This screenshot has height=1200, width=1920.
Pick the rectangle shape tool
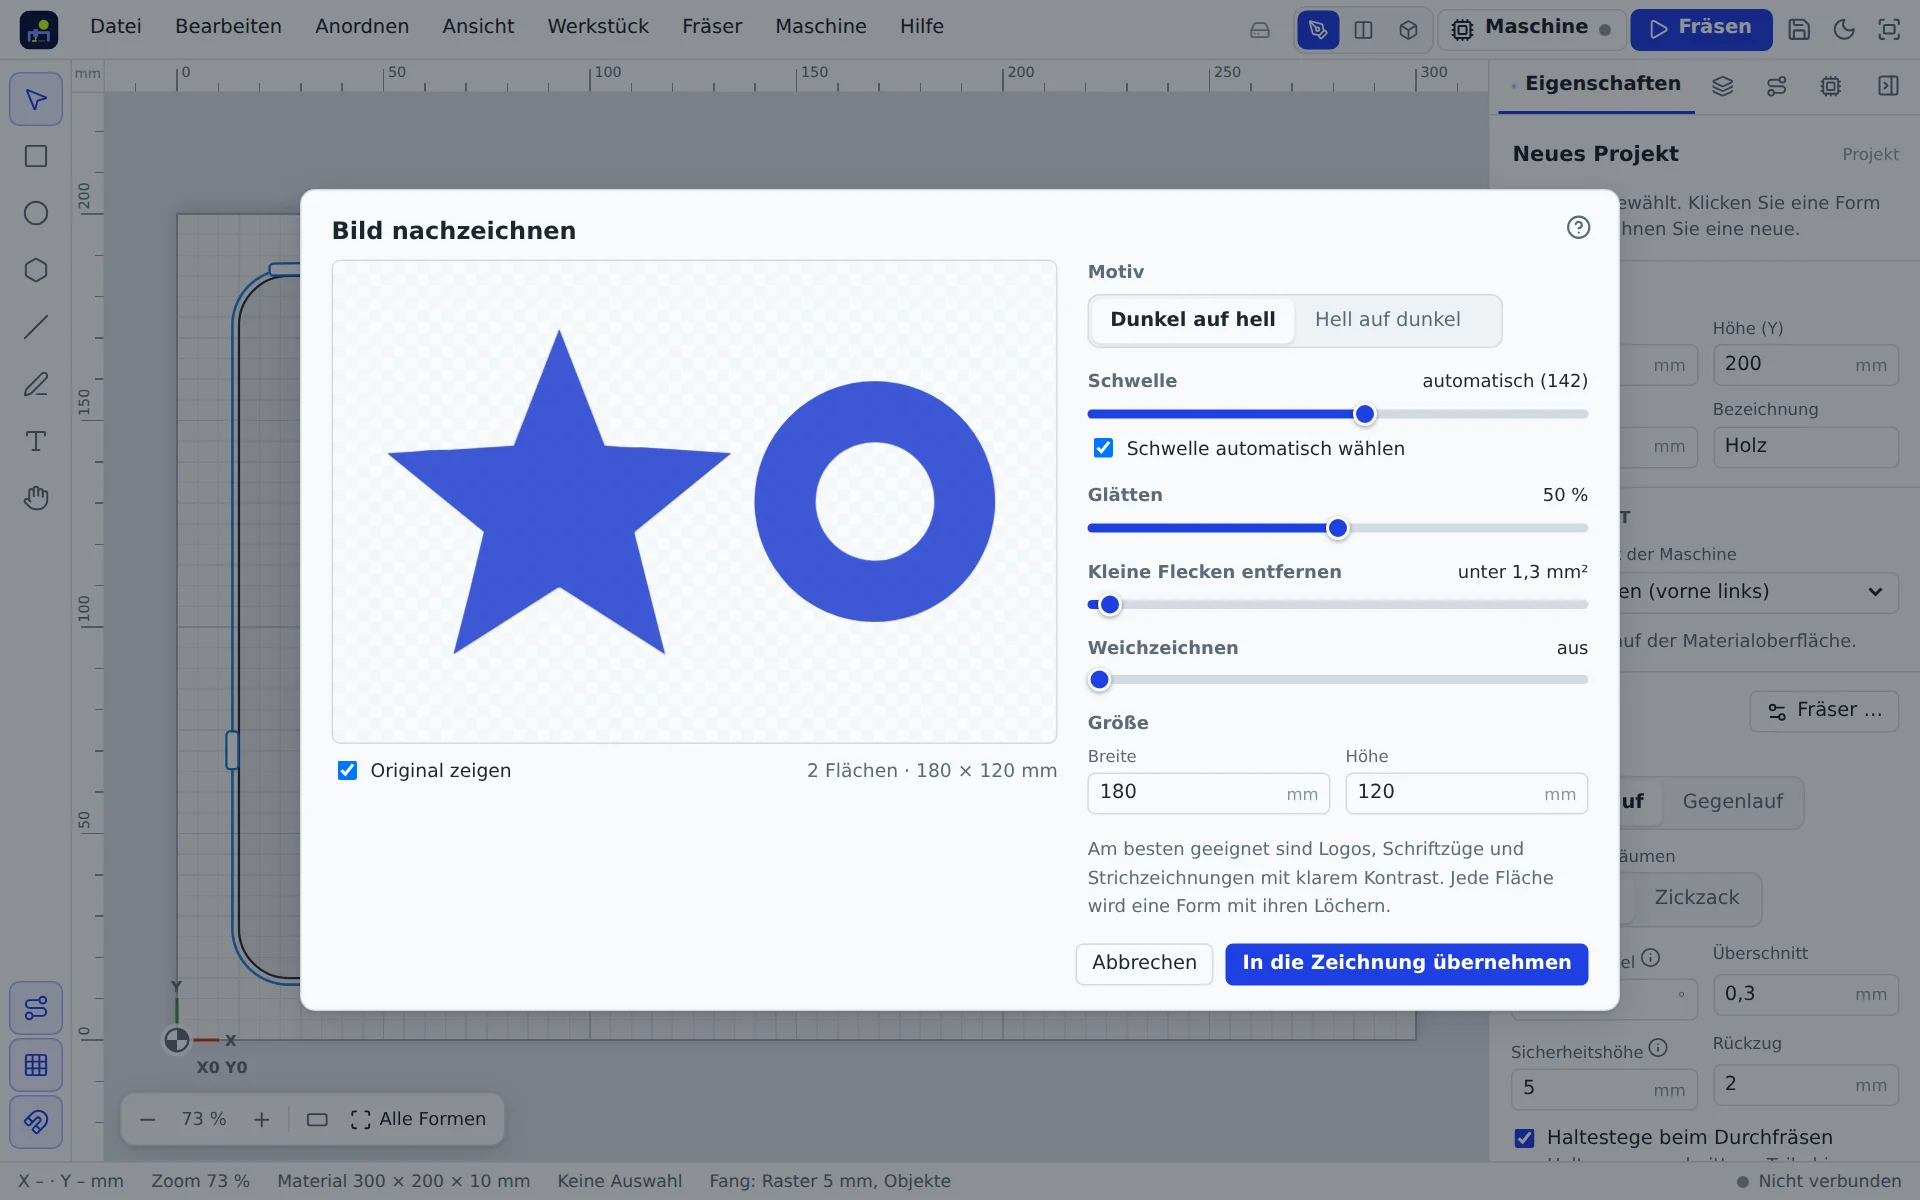coord(36,157)
